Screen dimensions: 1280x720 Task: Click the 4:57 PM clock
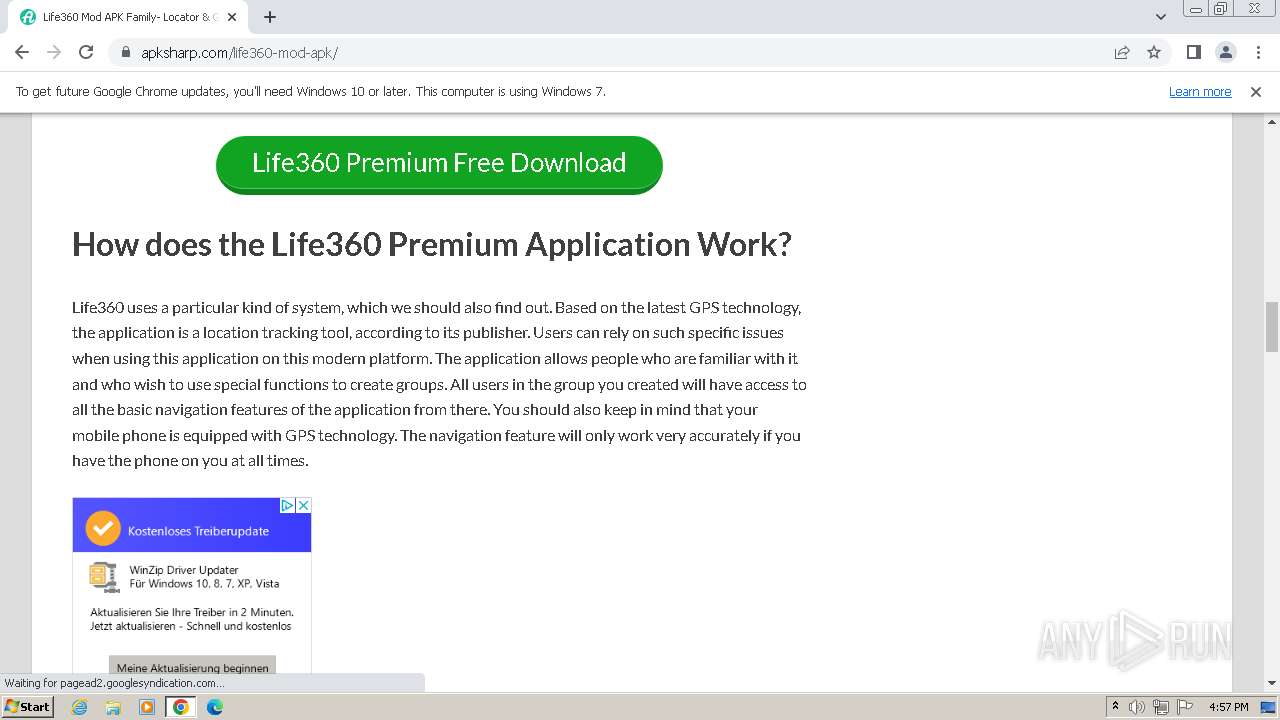(x=1229, y=707)
